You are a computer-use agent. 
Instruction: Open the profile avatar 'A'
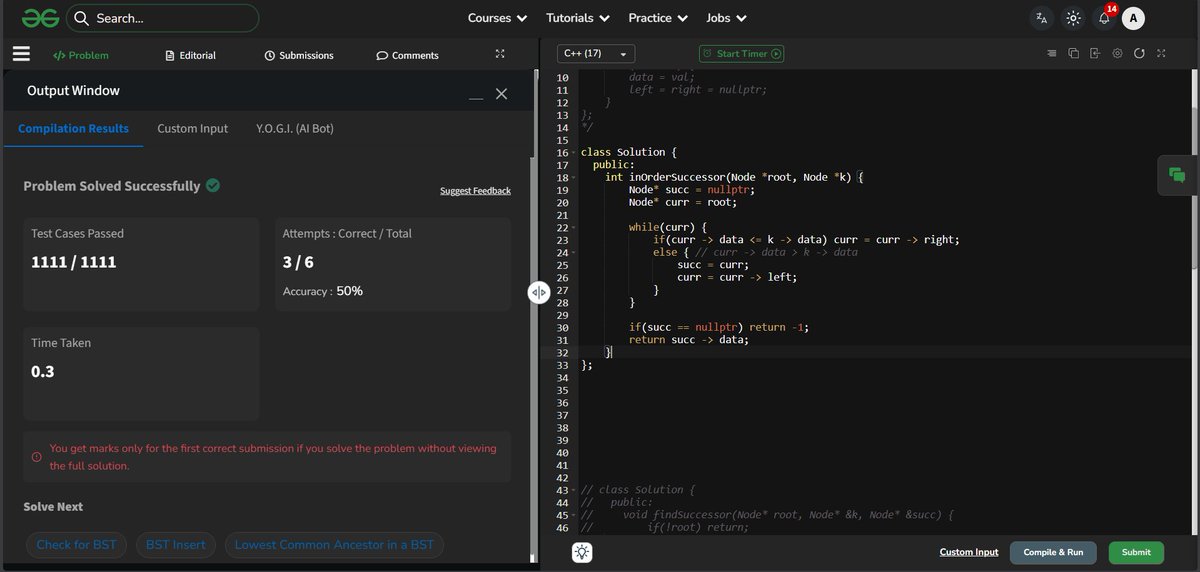pos(1133,18)
